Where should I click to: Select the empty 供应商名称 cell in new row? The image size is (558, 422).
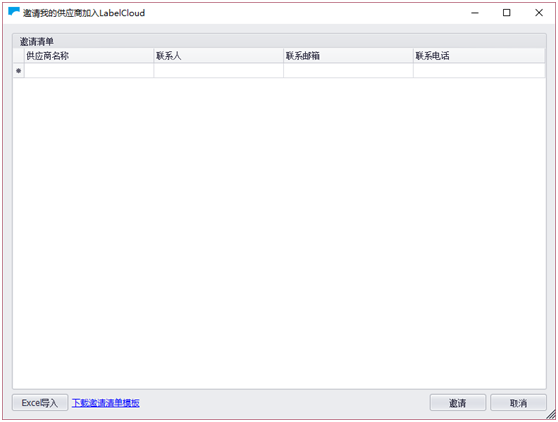(x=89, y=71)
